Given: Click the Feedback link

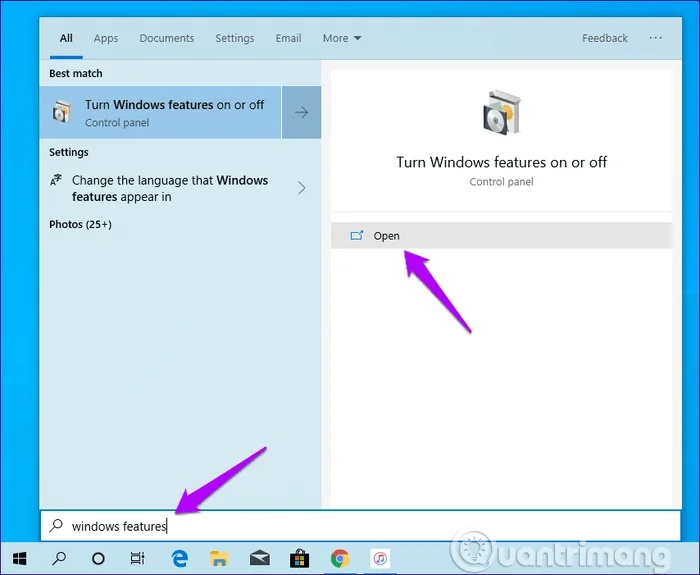Looking at the screenshot, I should (x=605, y=38).
